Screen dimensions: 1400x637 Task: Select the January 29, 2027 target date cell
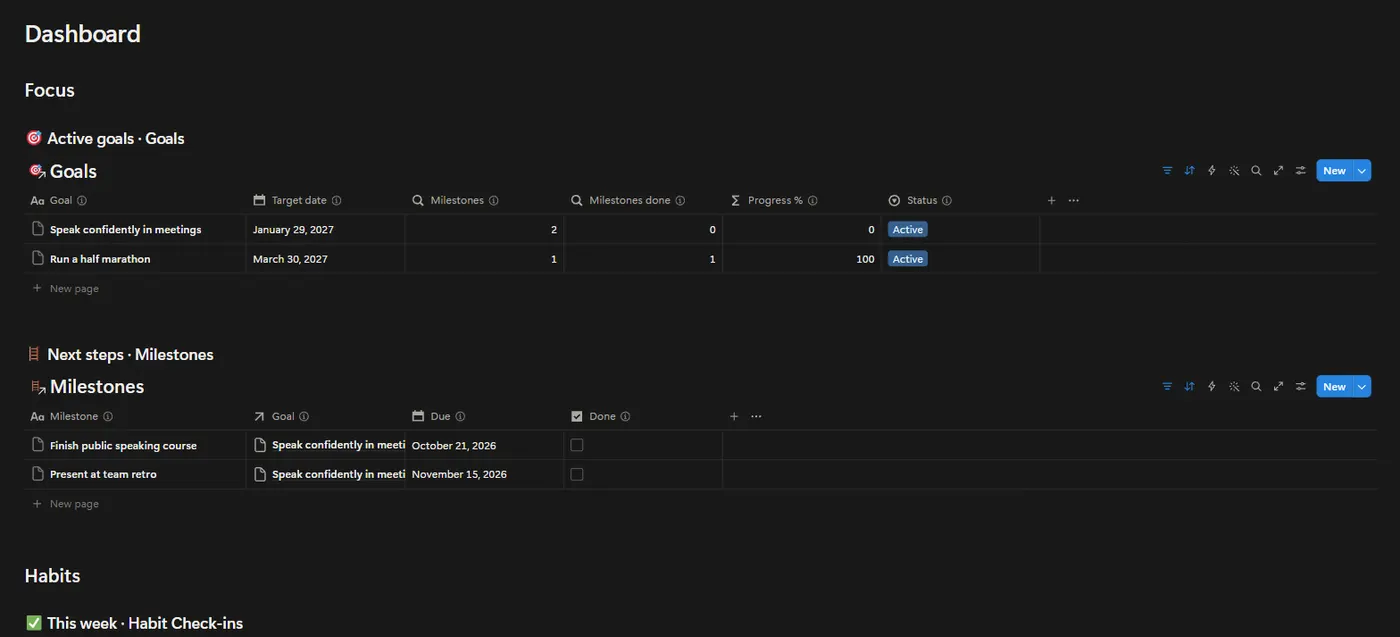(x=325, y=230)
